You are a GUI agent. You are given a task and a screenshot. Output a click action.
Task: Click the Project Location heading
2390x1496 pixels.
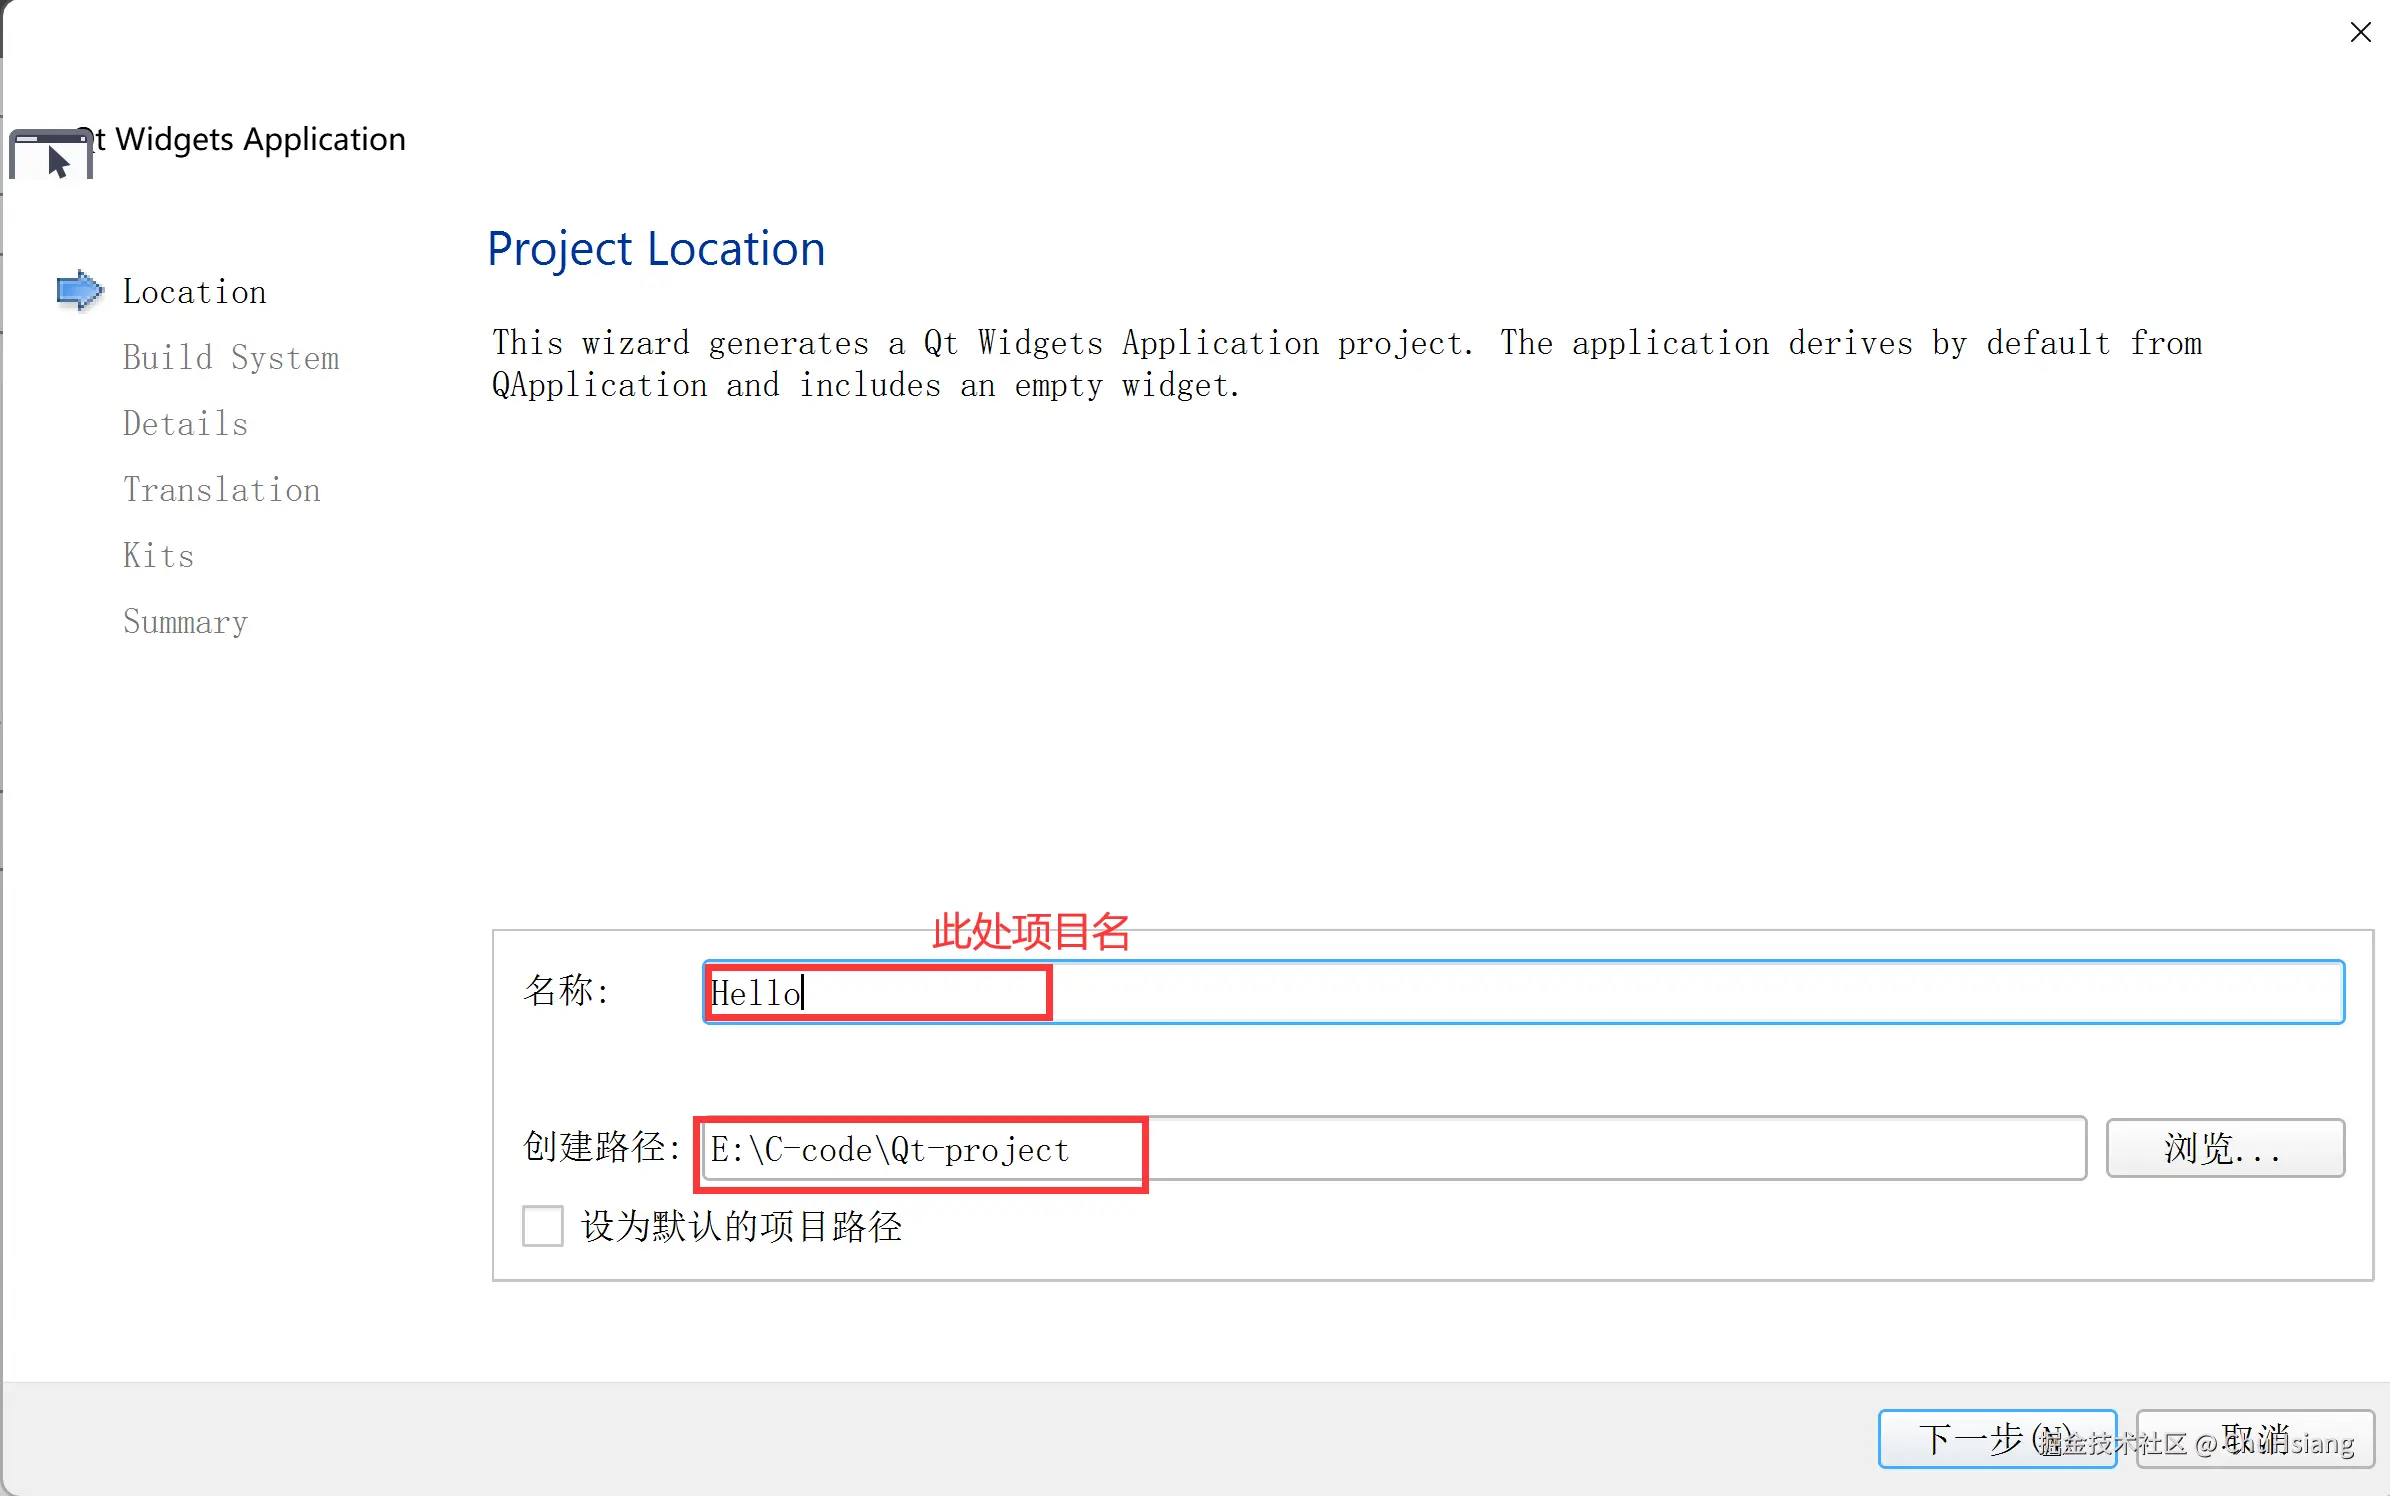(x=656, y=249)
